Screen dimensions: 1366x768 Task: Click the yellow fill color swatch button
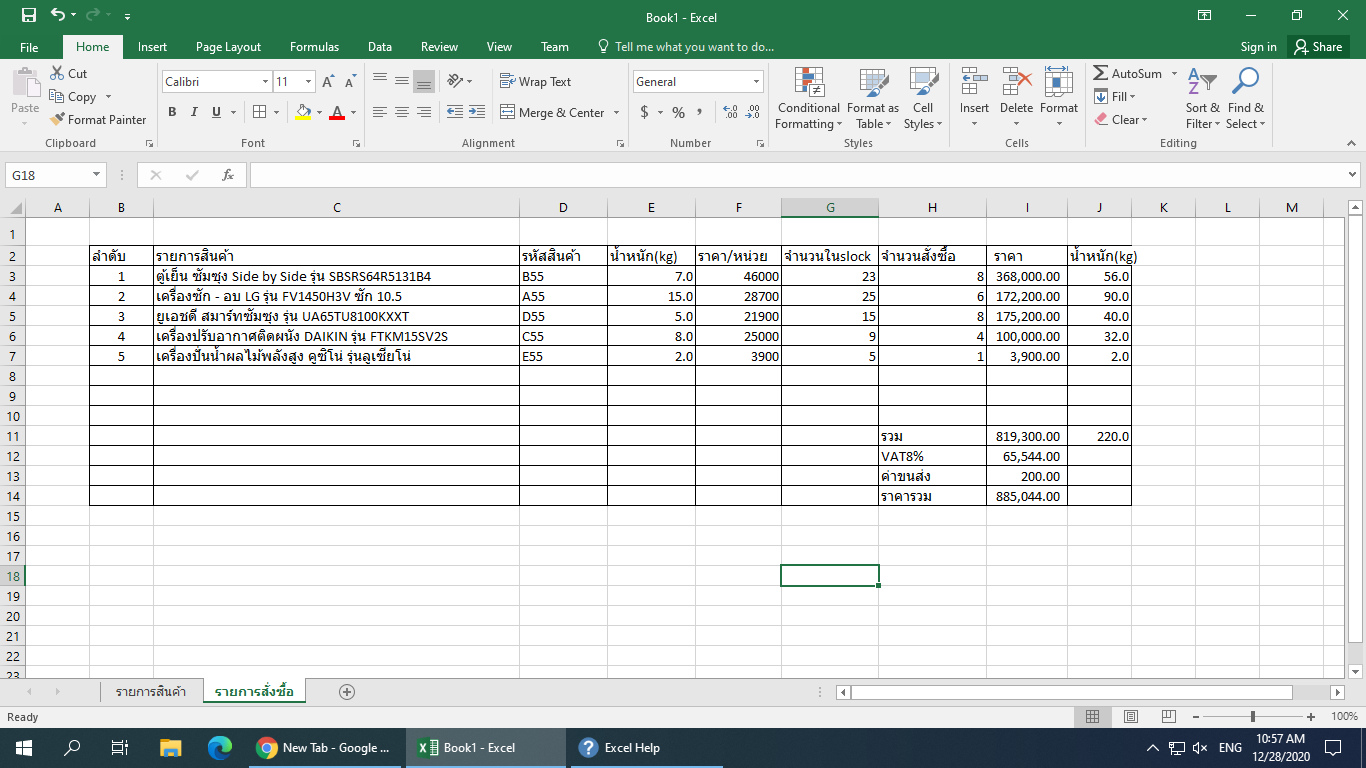tap(304, 113)
